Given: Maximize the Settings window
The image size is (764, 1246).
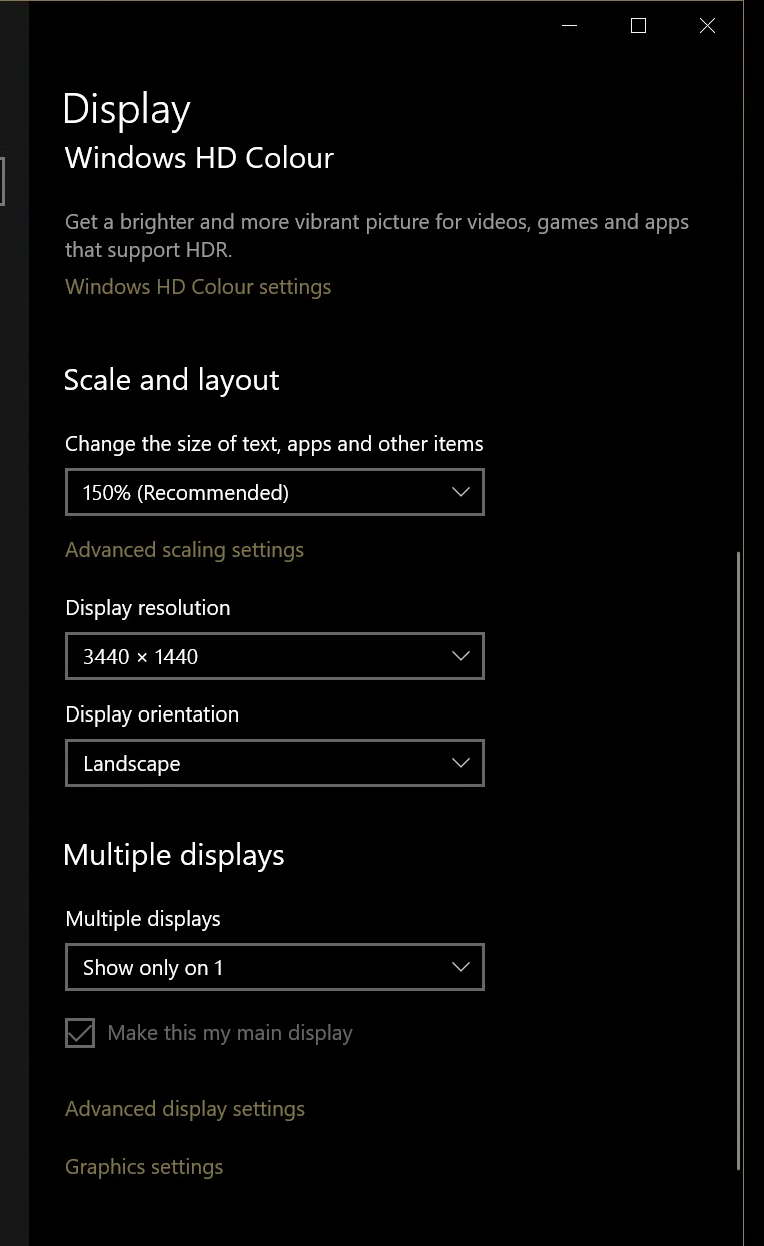Looking at the screenshot, I should (638, 26).
